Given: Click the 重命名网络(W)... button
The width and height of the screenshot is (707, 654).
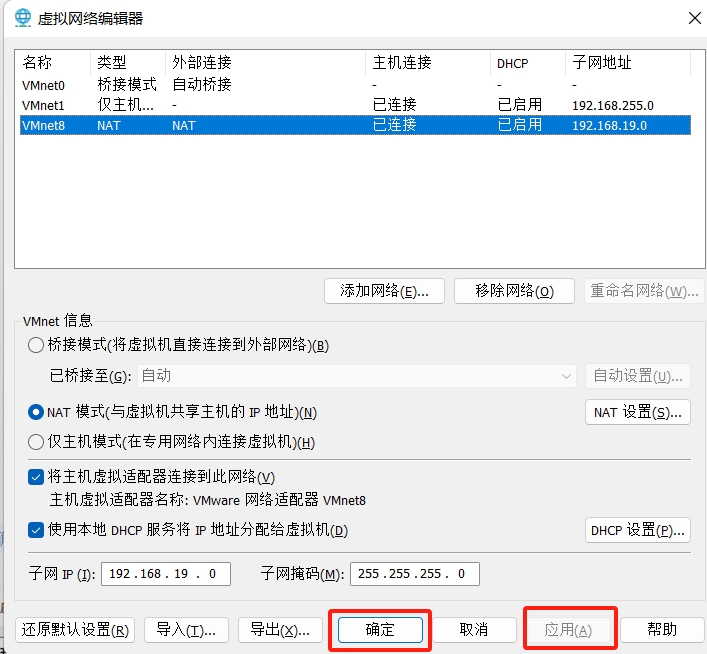Looking at the screenshot, I should point(644,291).
